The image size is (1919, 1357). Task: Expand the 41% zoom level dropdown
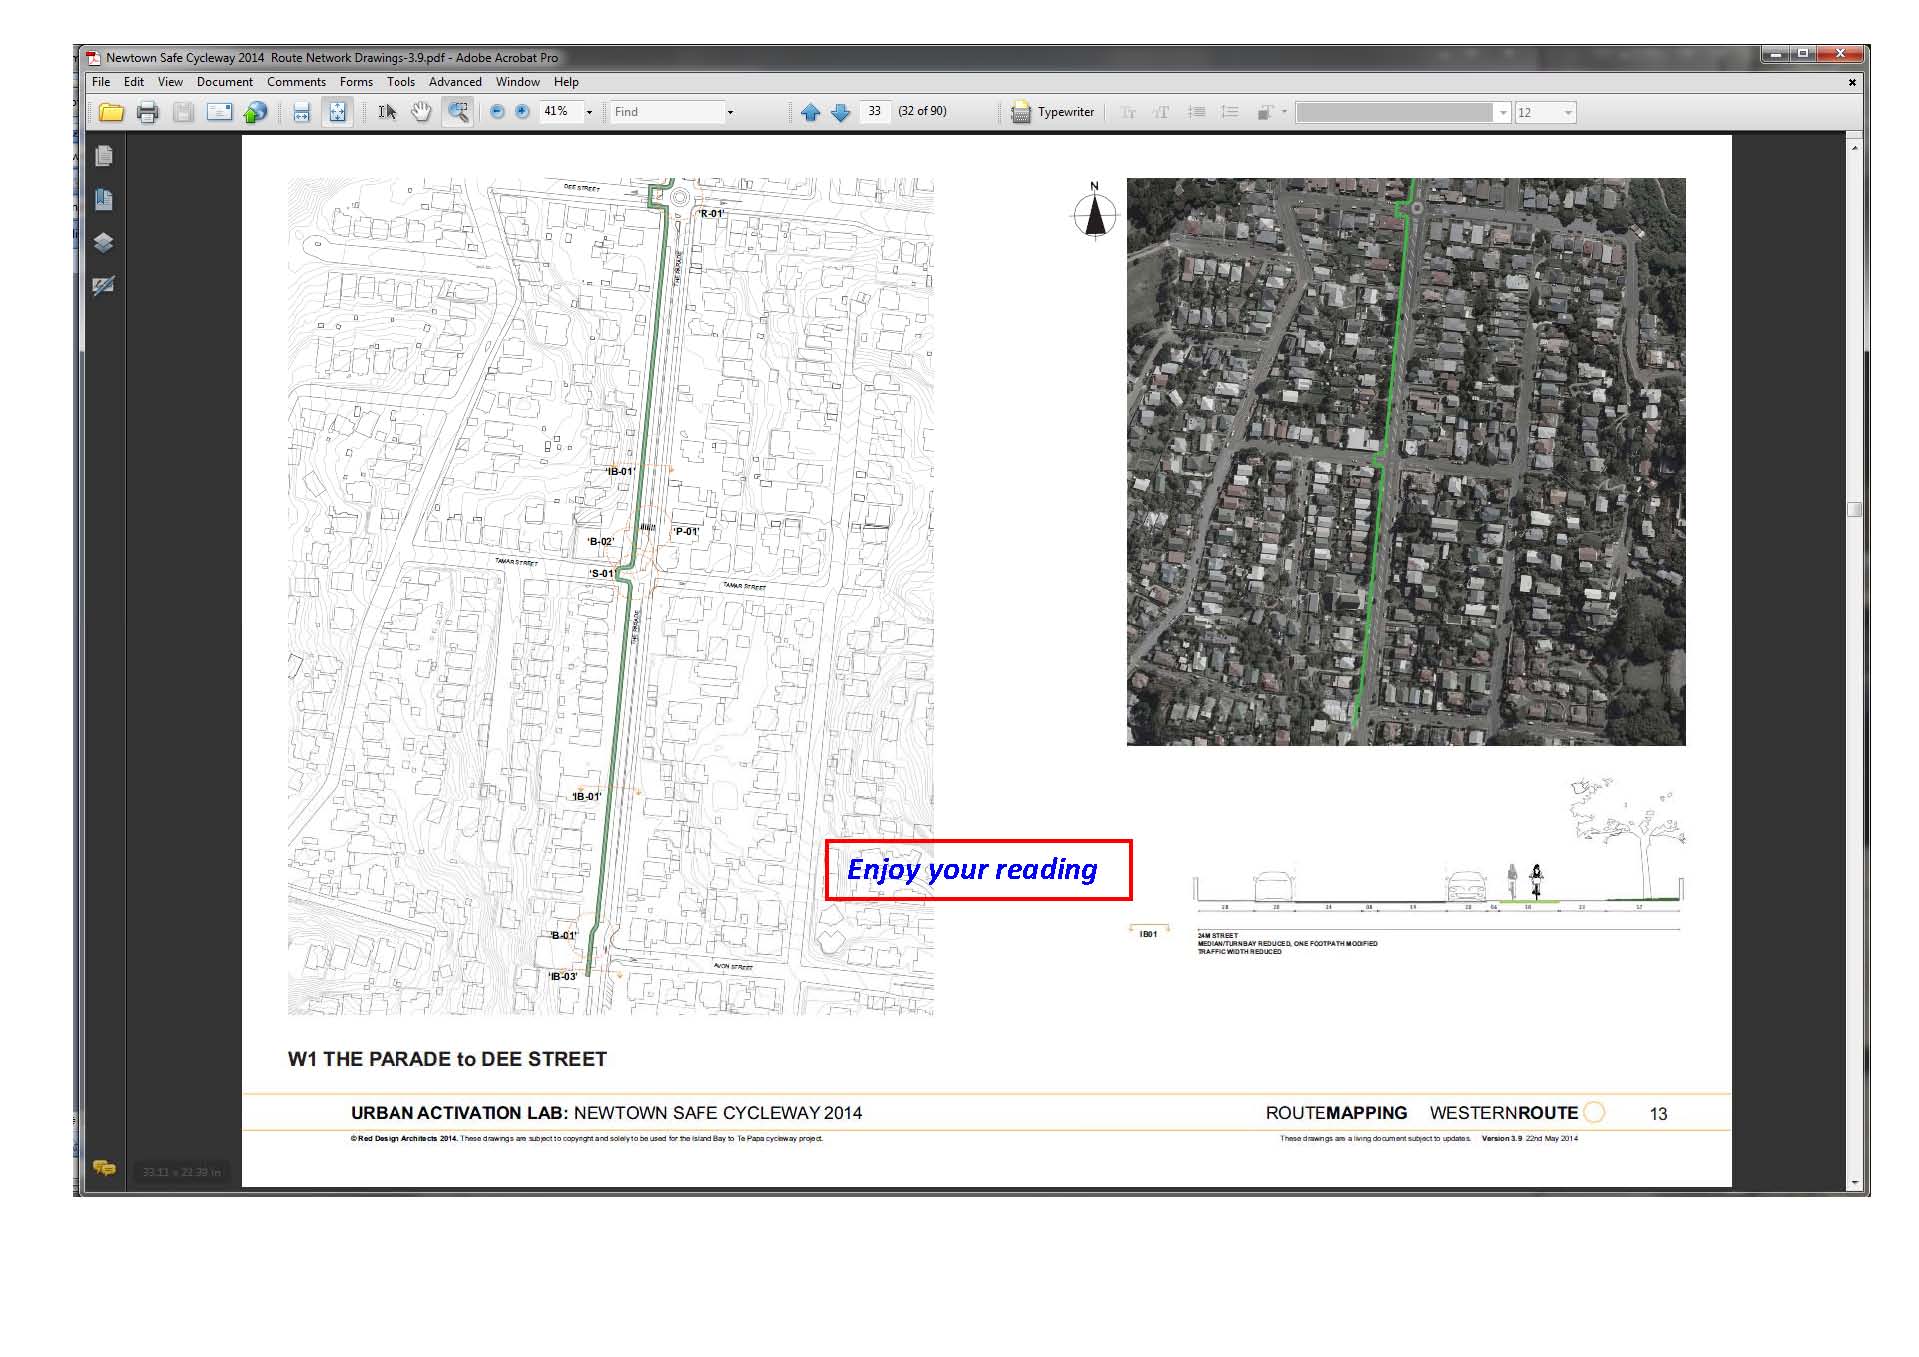pos(589,112)
